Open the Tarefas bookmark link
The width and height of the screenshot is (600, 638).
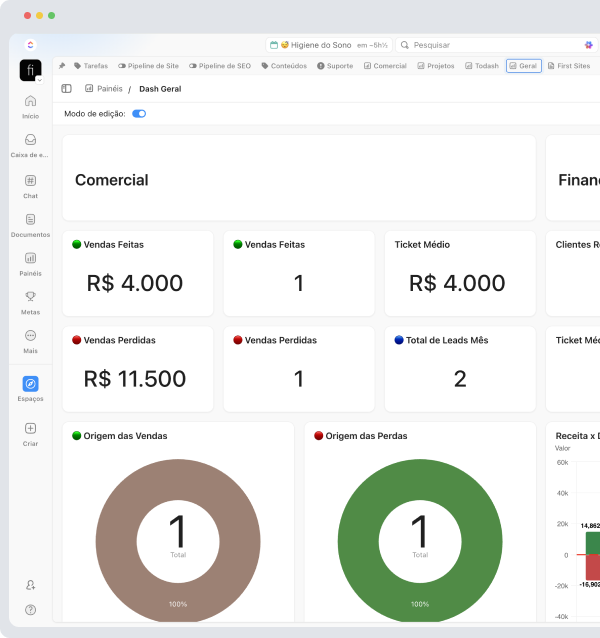pyautogui.click(x=91, y=66)
